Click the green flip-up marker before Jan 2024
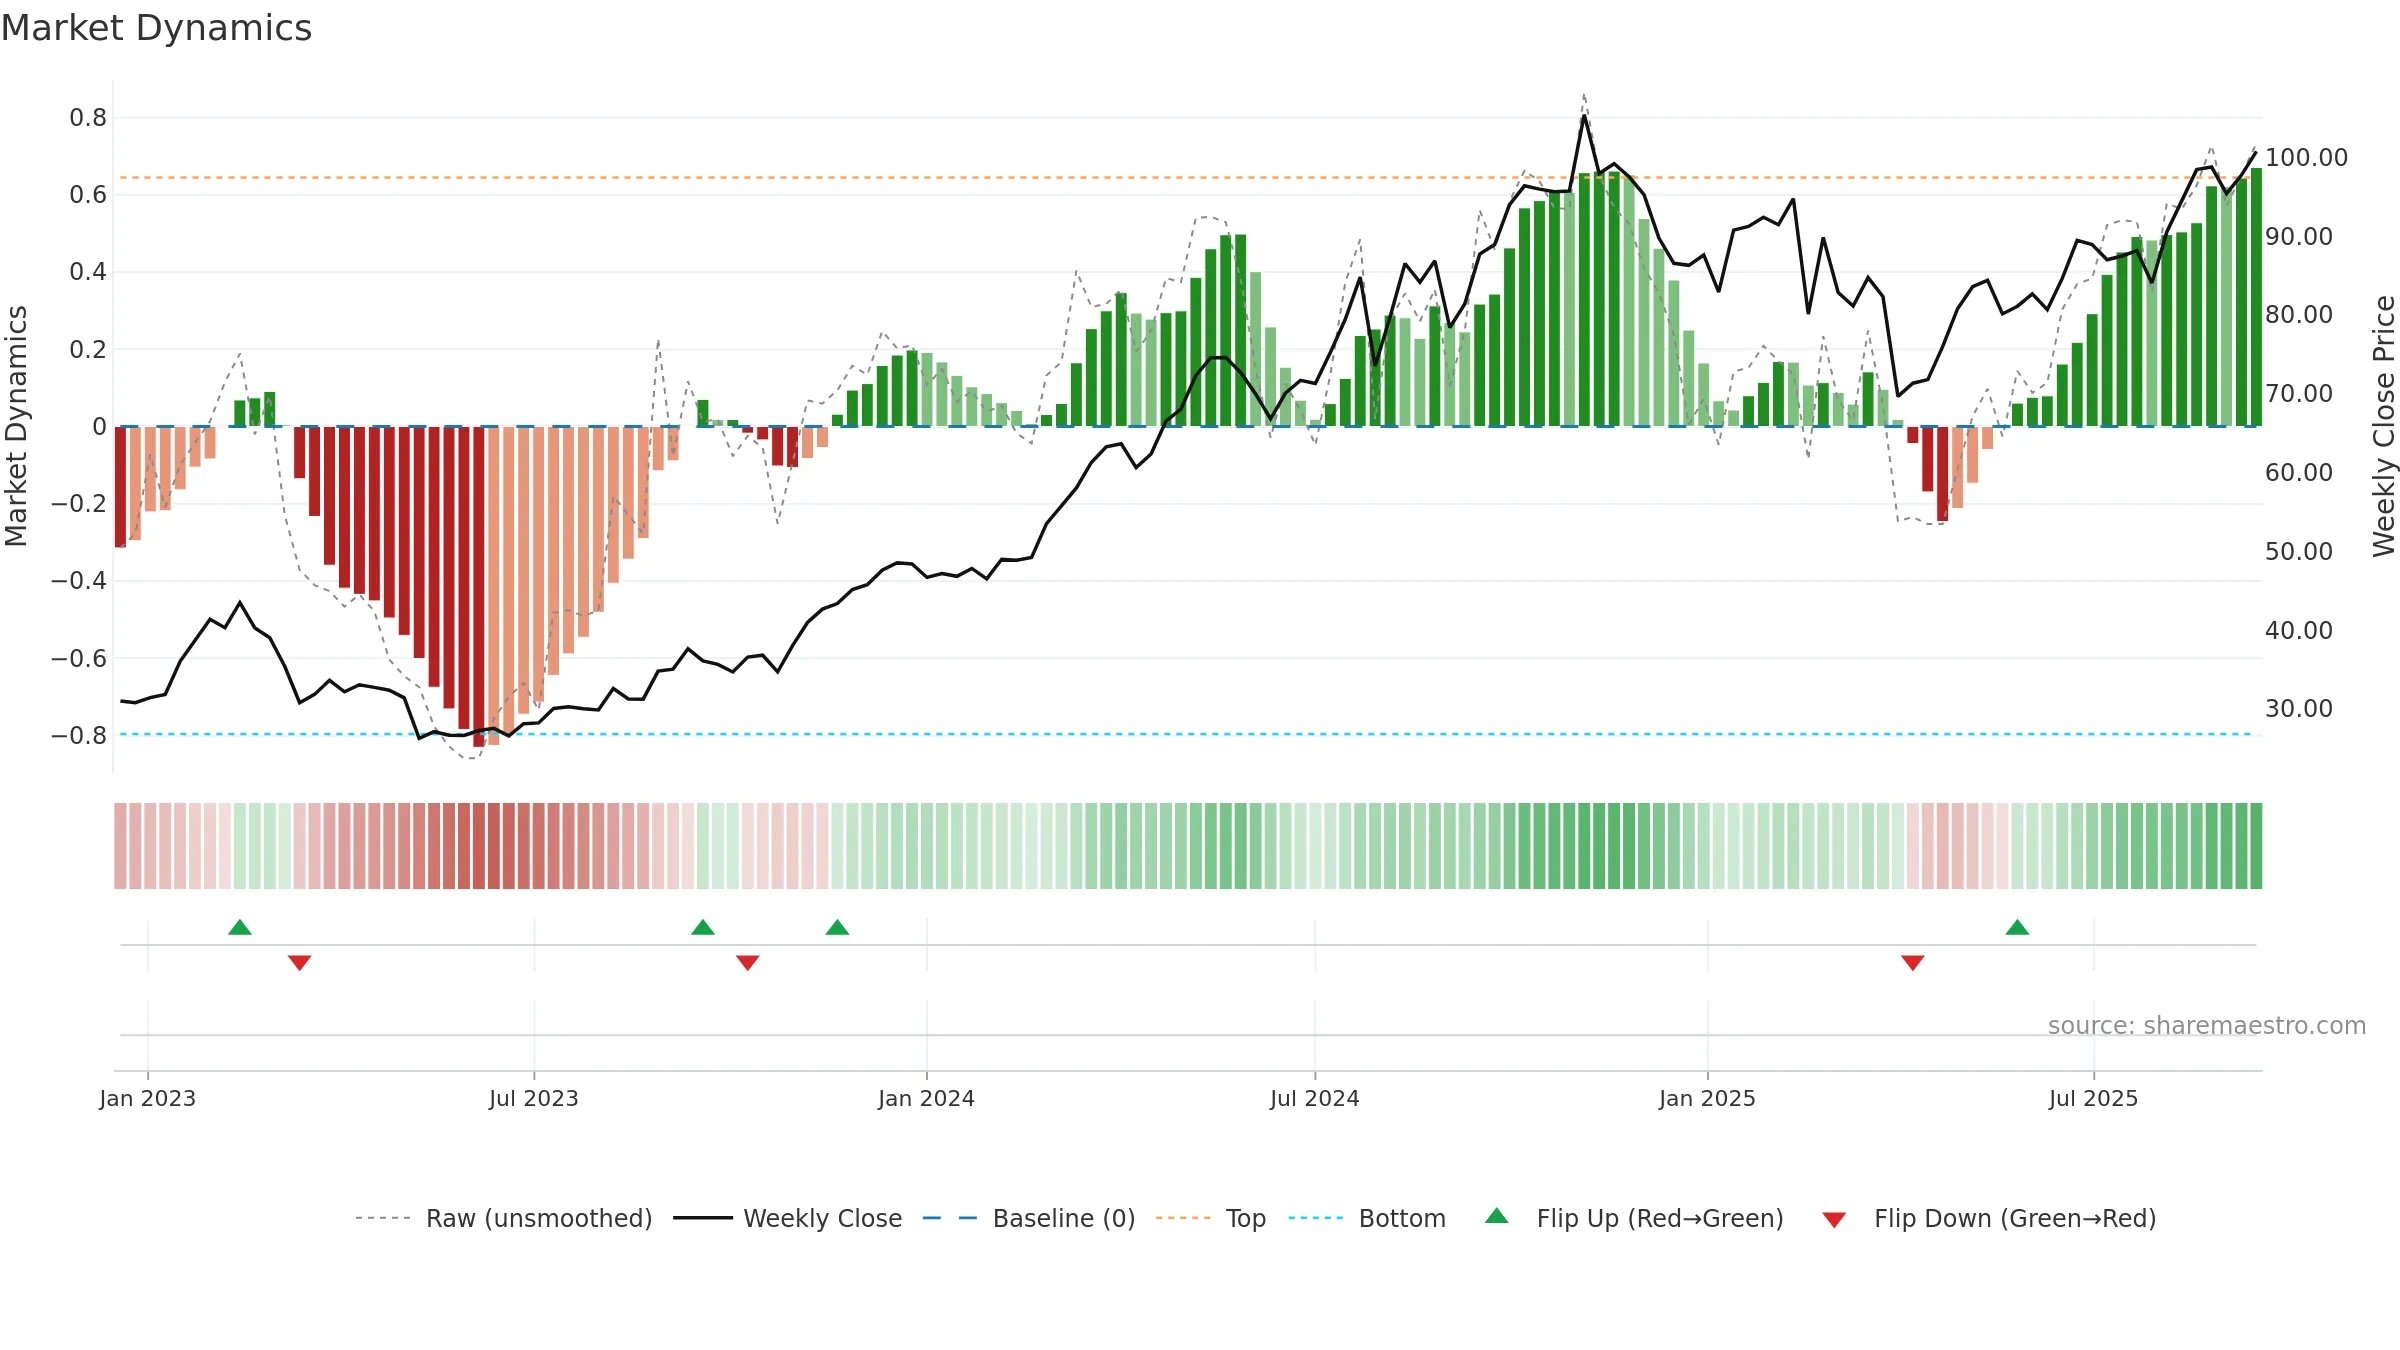 (x=838, y=927)
